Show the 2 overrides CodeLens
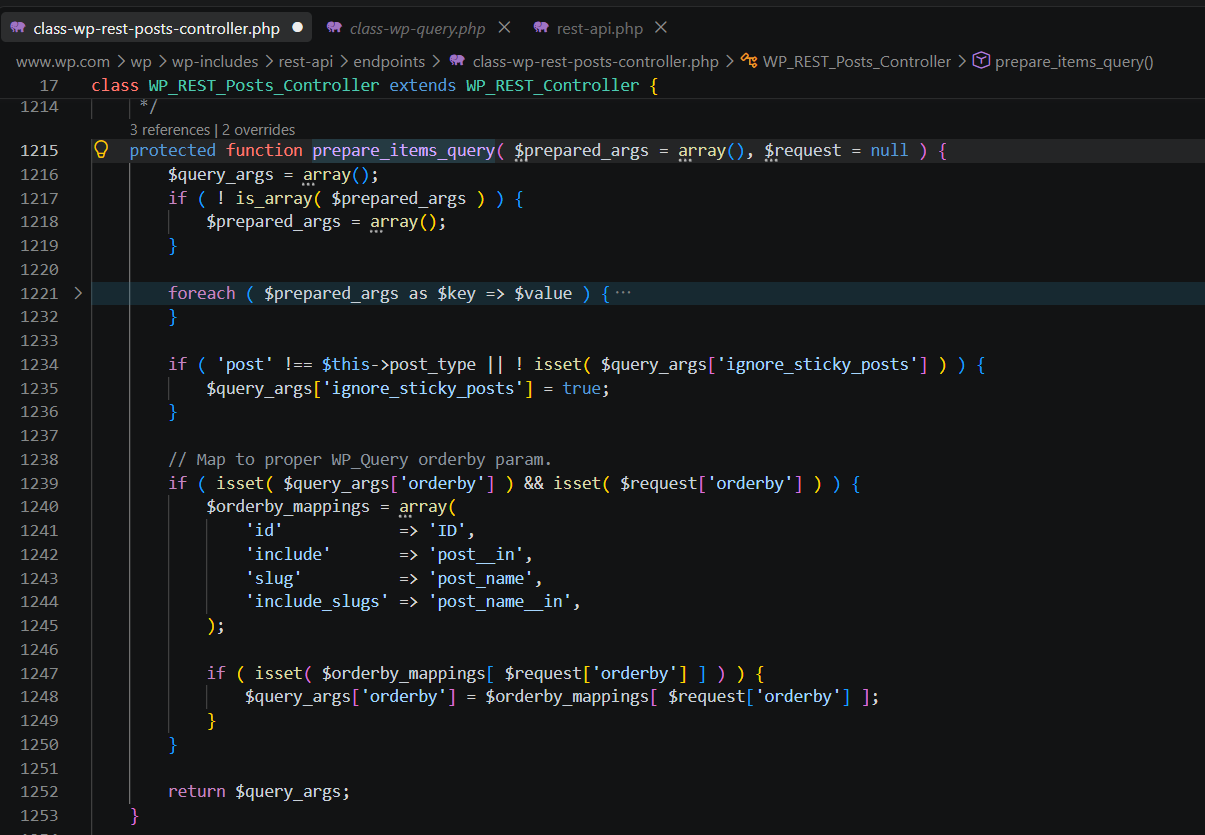Viewport: 1205px width, 835px height. (x=258, y=130)
